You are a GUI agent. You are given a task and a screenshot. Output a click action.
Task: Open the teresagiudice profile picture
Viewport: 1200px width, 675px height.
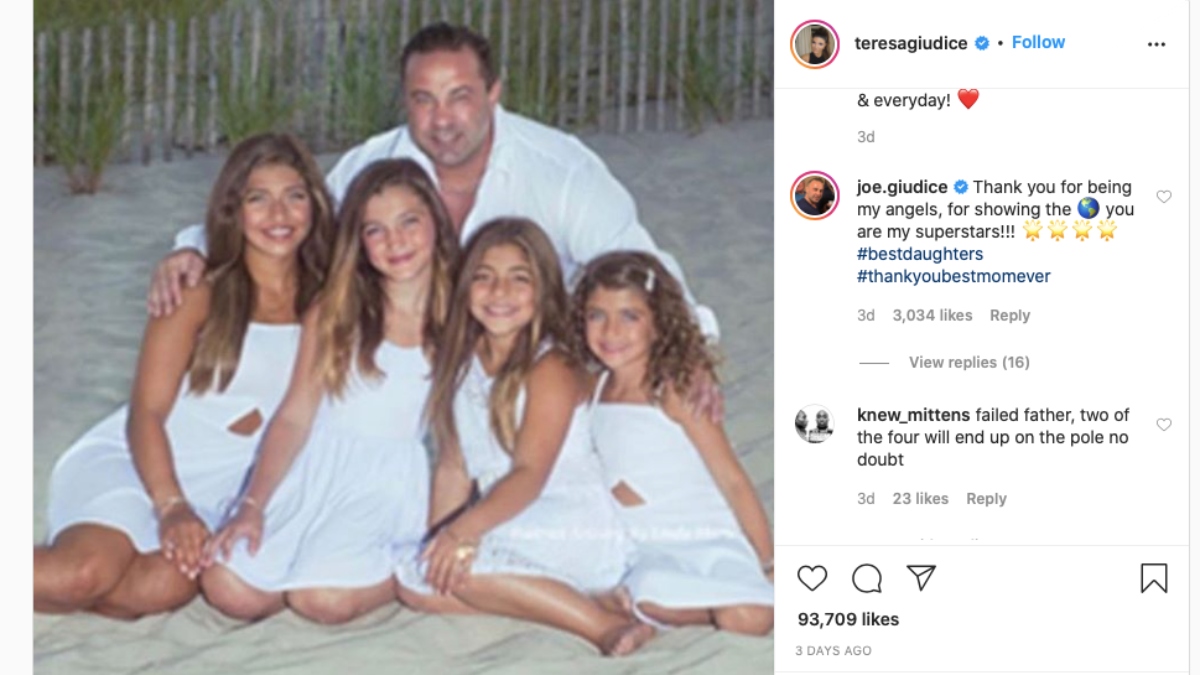coord(814,44)
